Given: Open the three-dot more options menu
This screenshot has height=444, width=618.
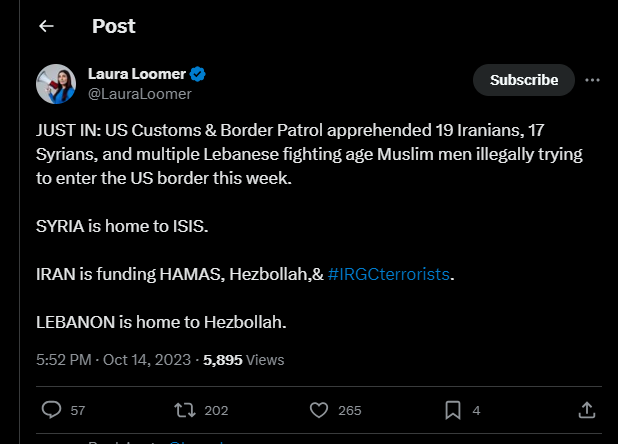Looking at the screenshot, I should point(592,80).
